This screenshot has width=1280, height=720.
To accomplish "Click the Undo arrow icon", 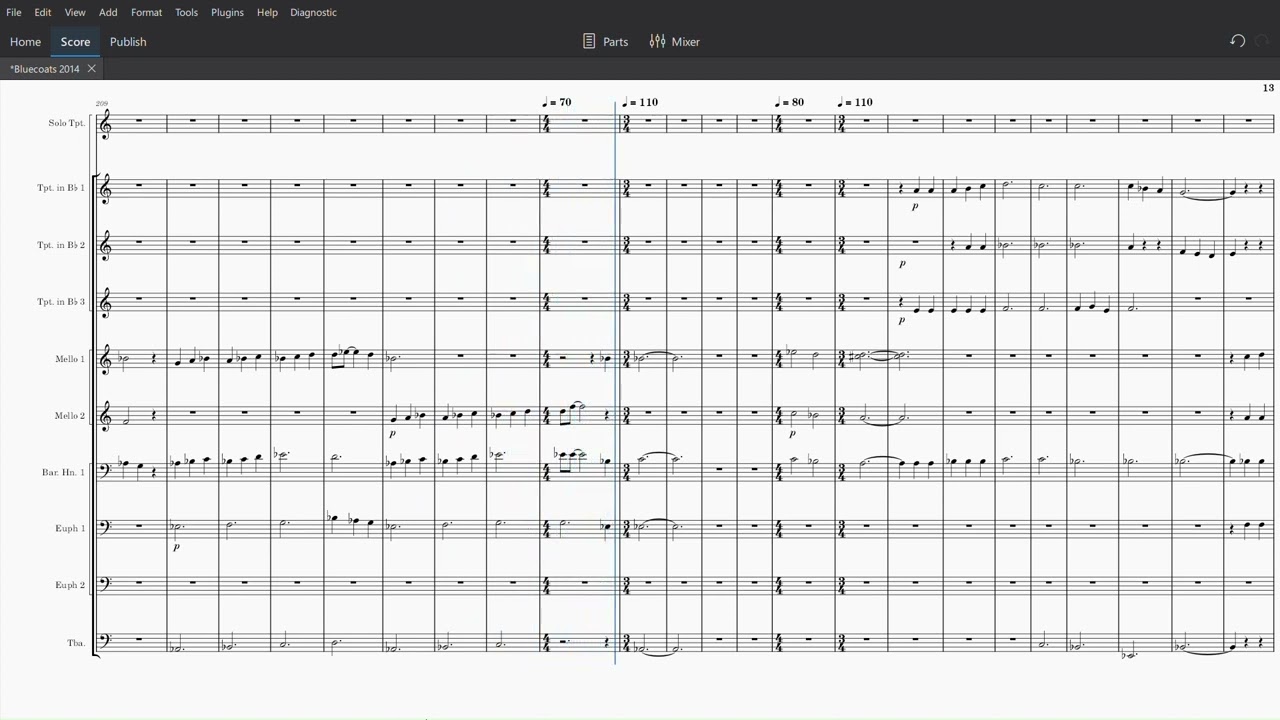I will coord(1237,41).
